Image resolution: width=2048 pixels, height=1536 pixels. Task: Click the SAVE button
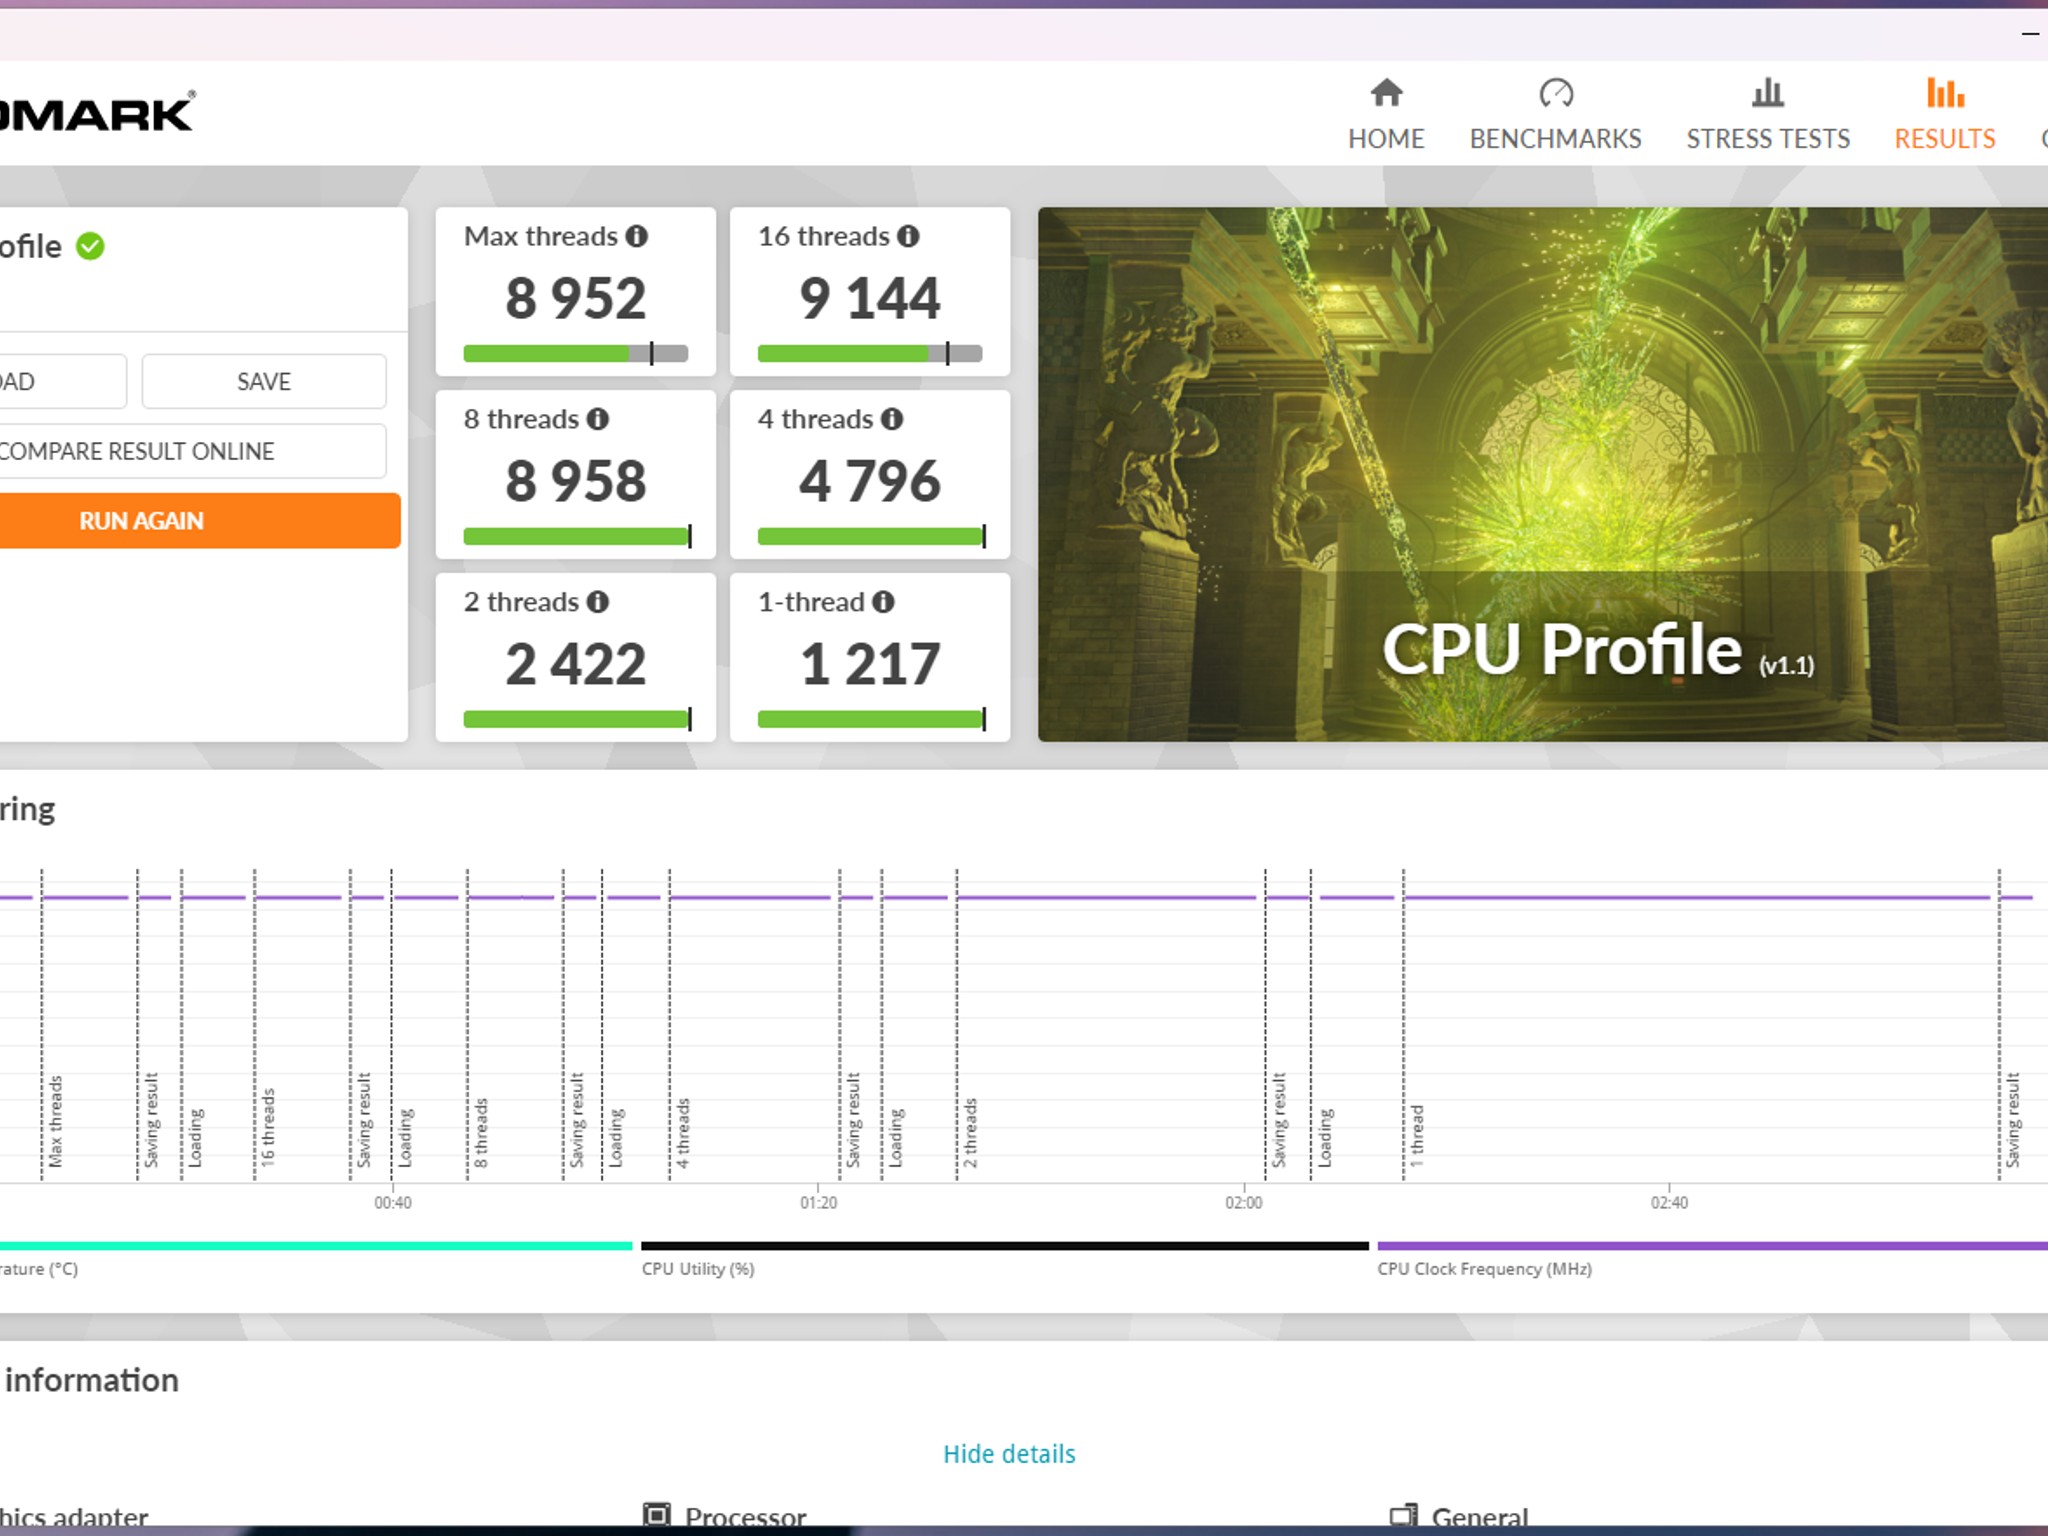[264, 381]
